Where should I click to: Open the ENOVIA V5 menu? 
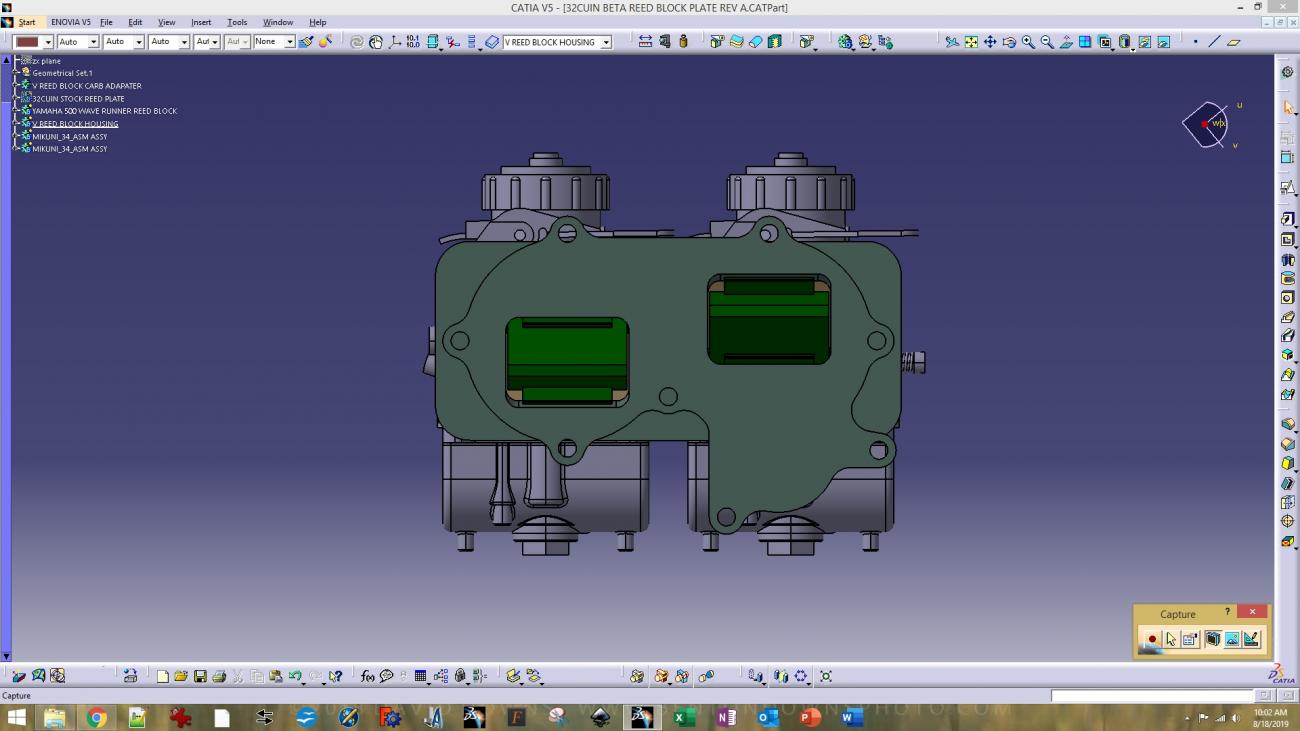(71, 22)
